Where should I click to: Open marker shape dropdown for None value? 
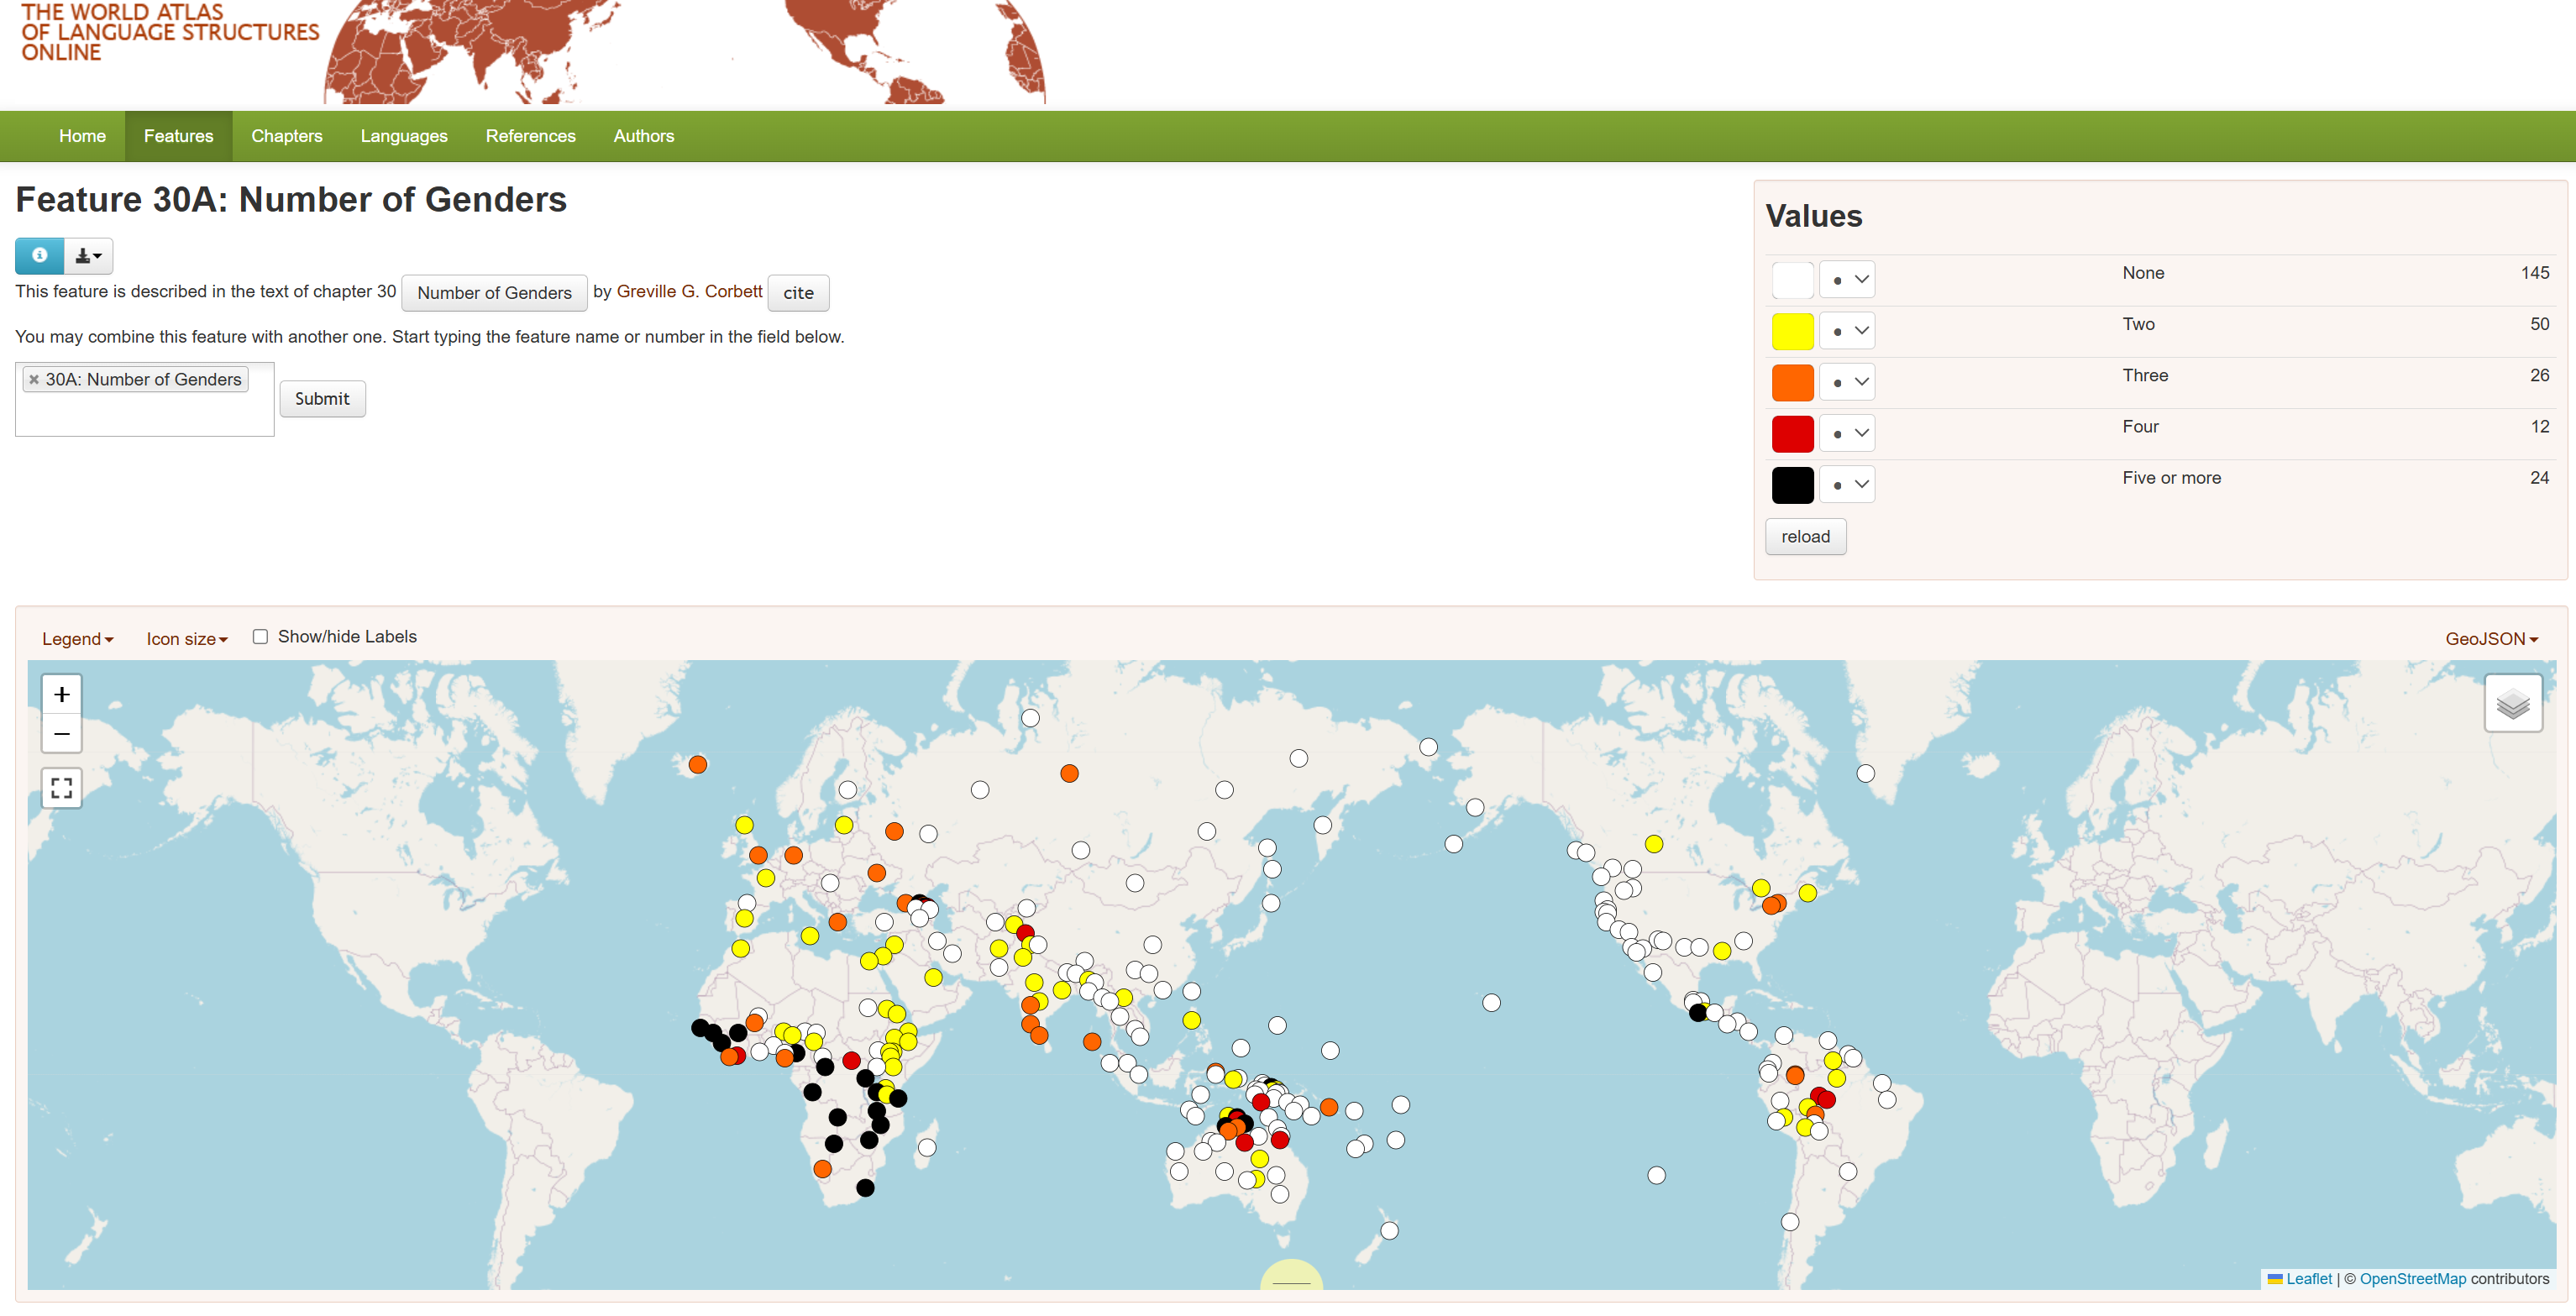click(1847, 280)
